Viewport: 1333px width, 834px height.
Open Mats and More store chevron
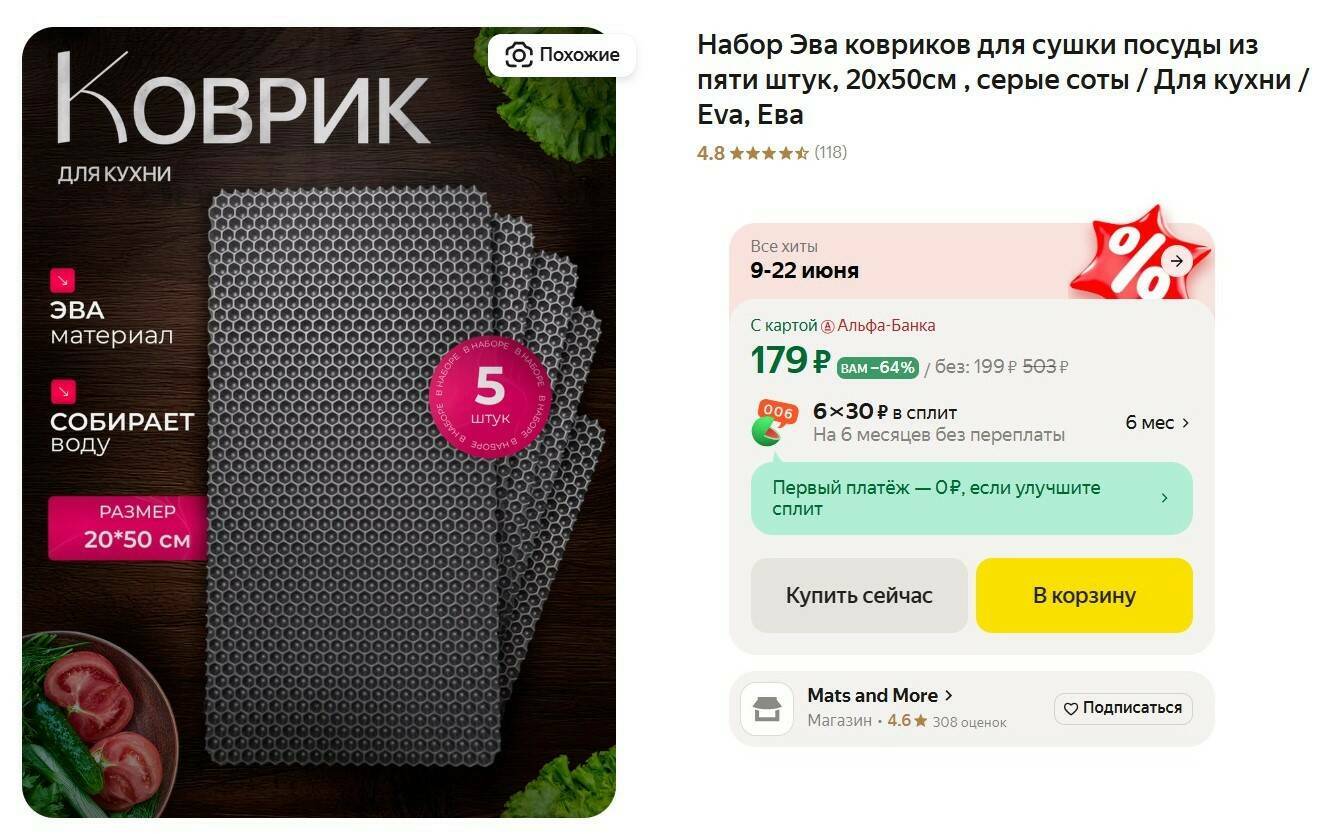coord(949,695)
